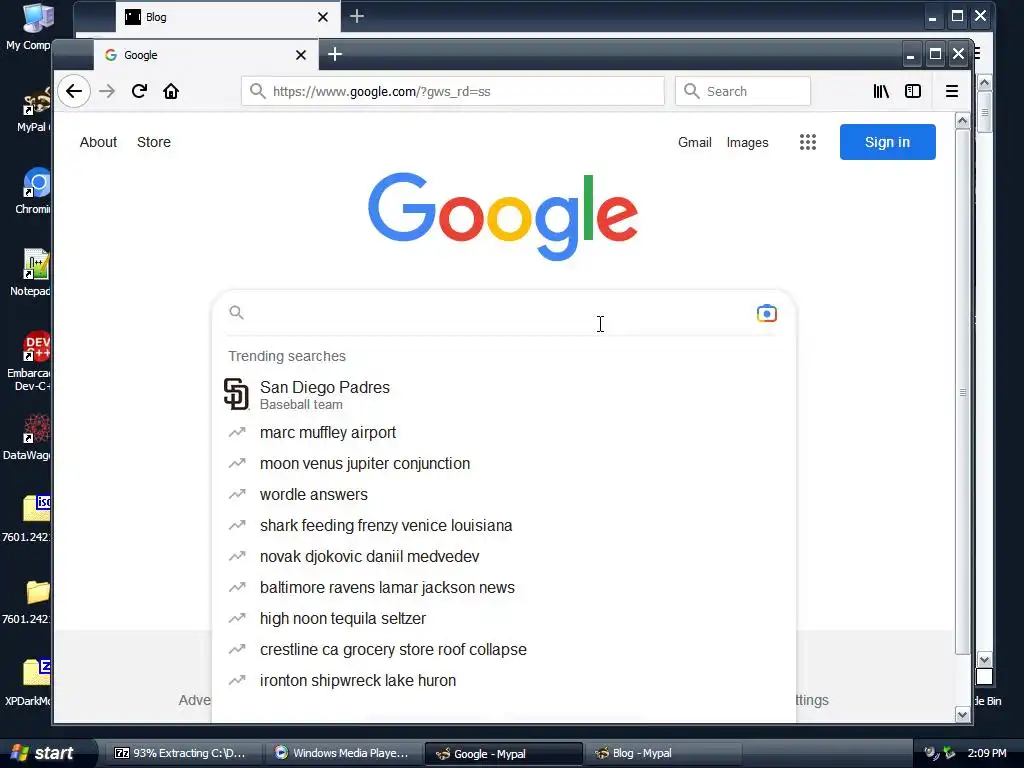Click the San Diego Padres team logo
1024x768 pixels.
click(x=236, y=394)
